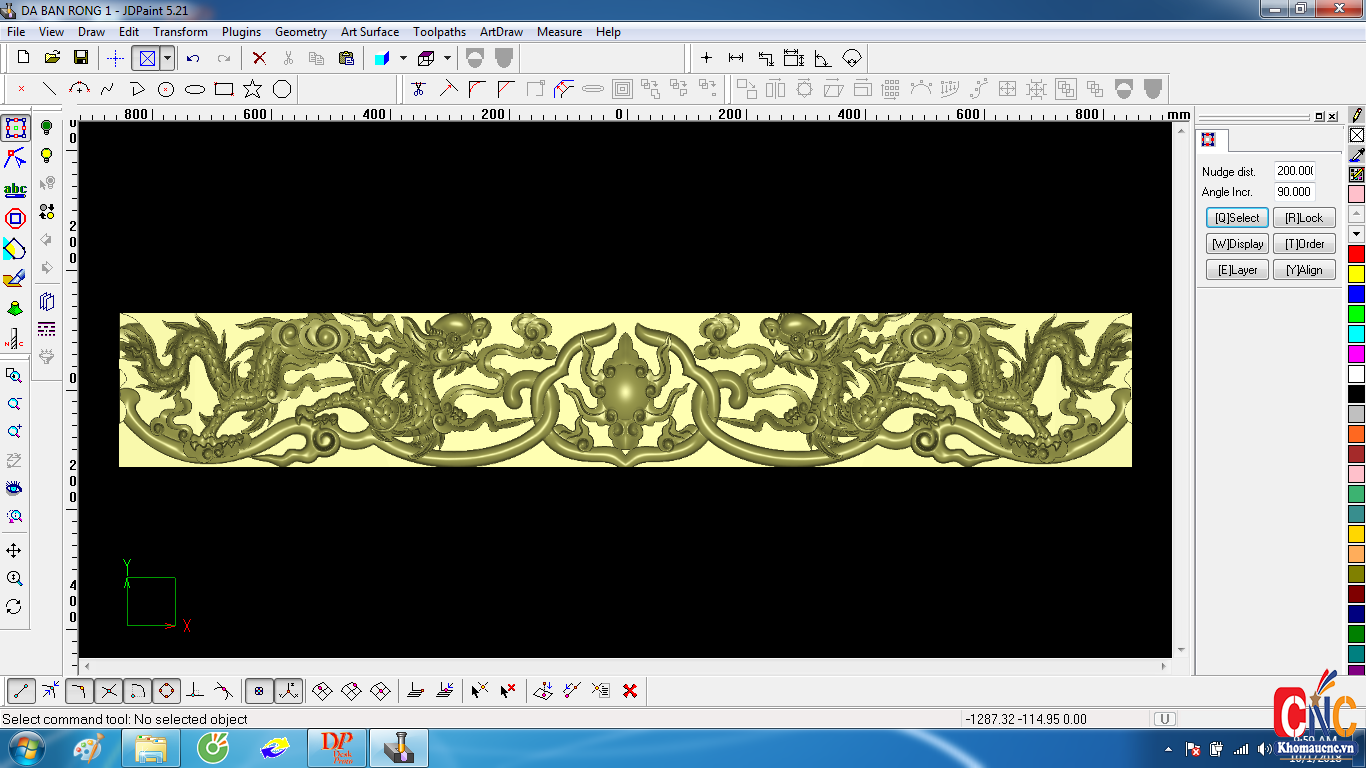Expand the cyan cube view dropdown arrow
1366x768 pixels.
pos(403,58)
